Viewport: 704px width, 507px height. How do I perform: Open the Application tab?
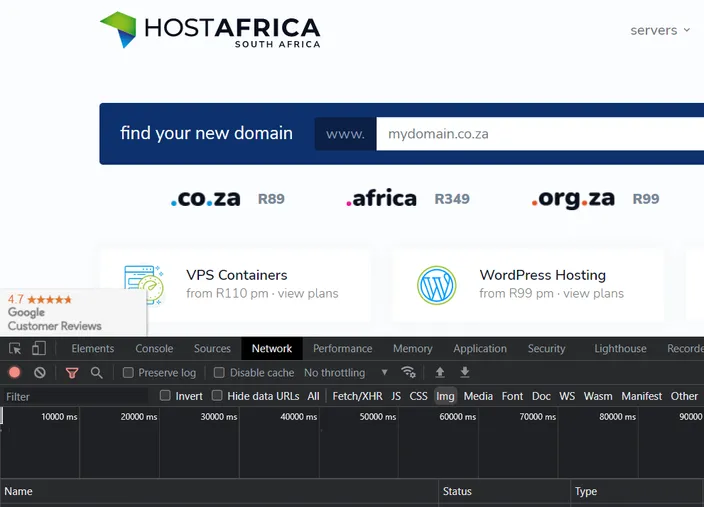click(x=480, y=348)
